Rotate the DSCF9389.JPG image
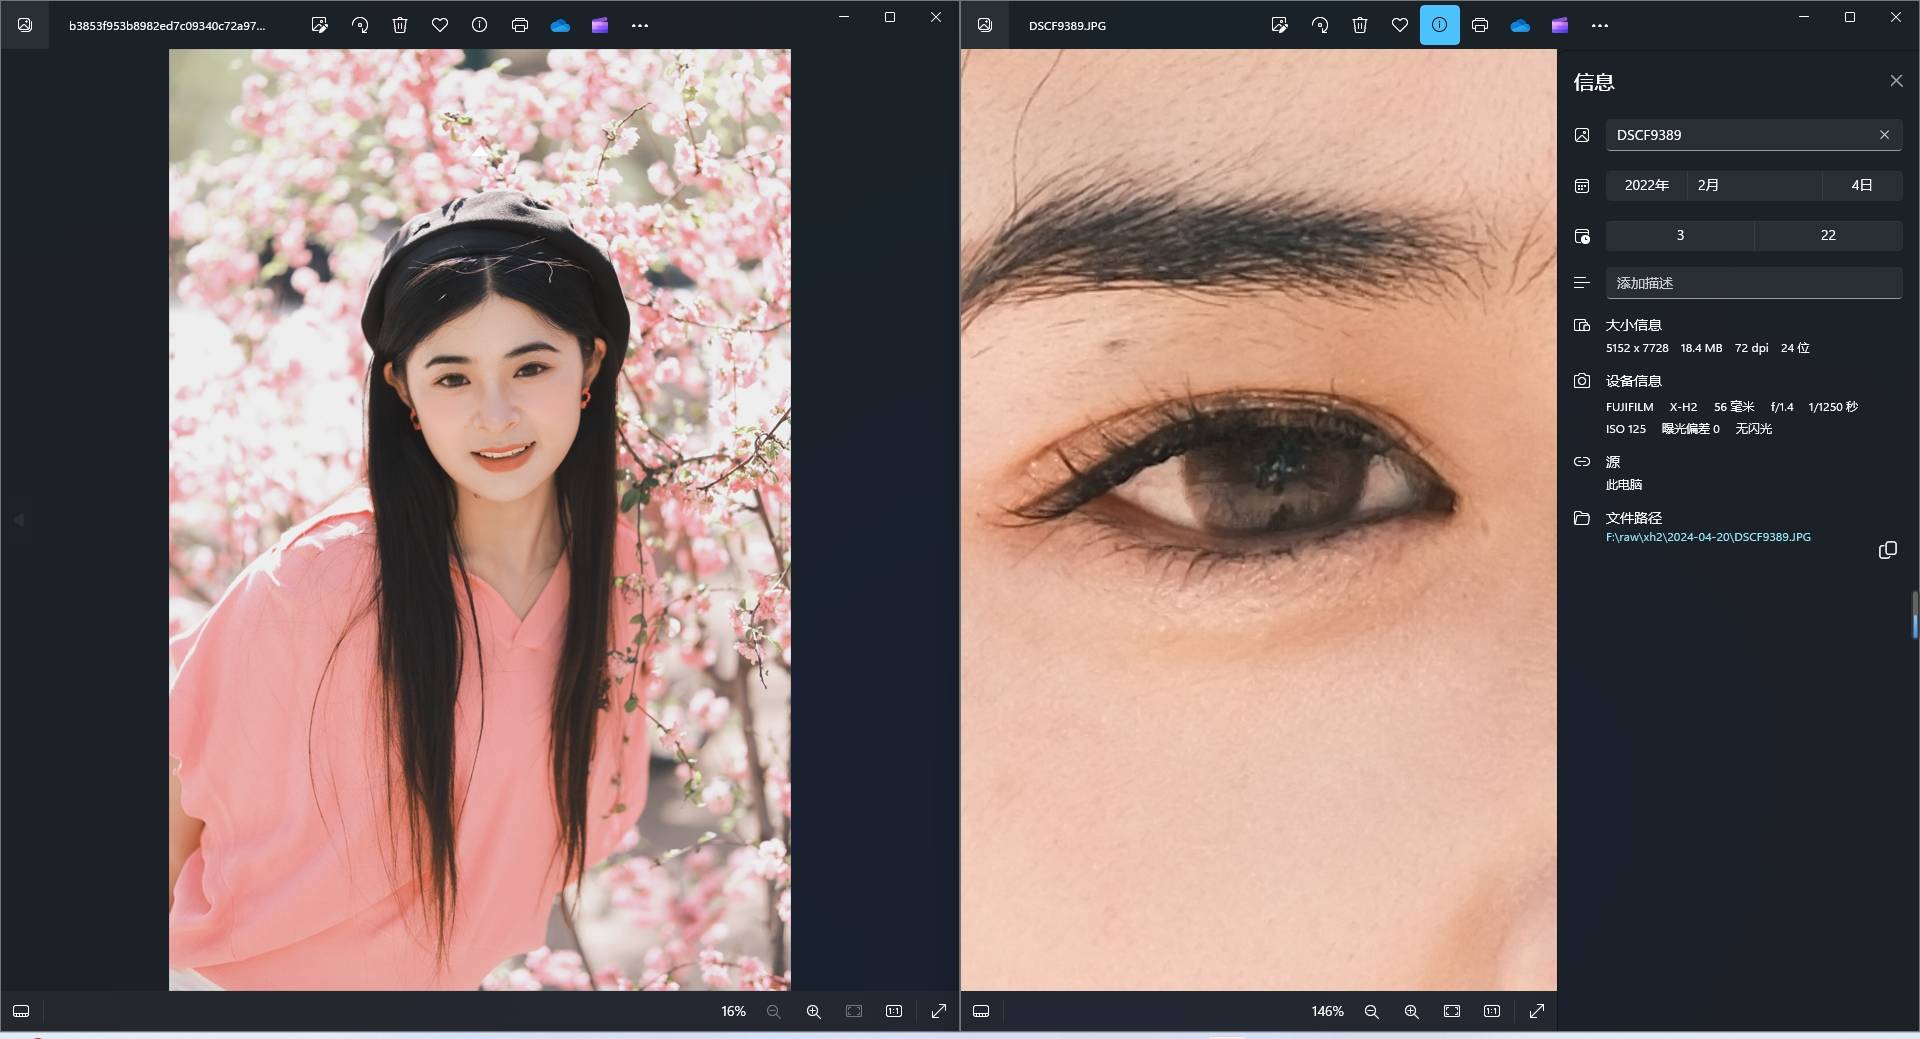This screenshot has height=1039, width=1920. 1320,25
